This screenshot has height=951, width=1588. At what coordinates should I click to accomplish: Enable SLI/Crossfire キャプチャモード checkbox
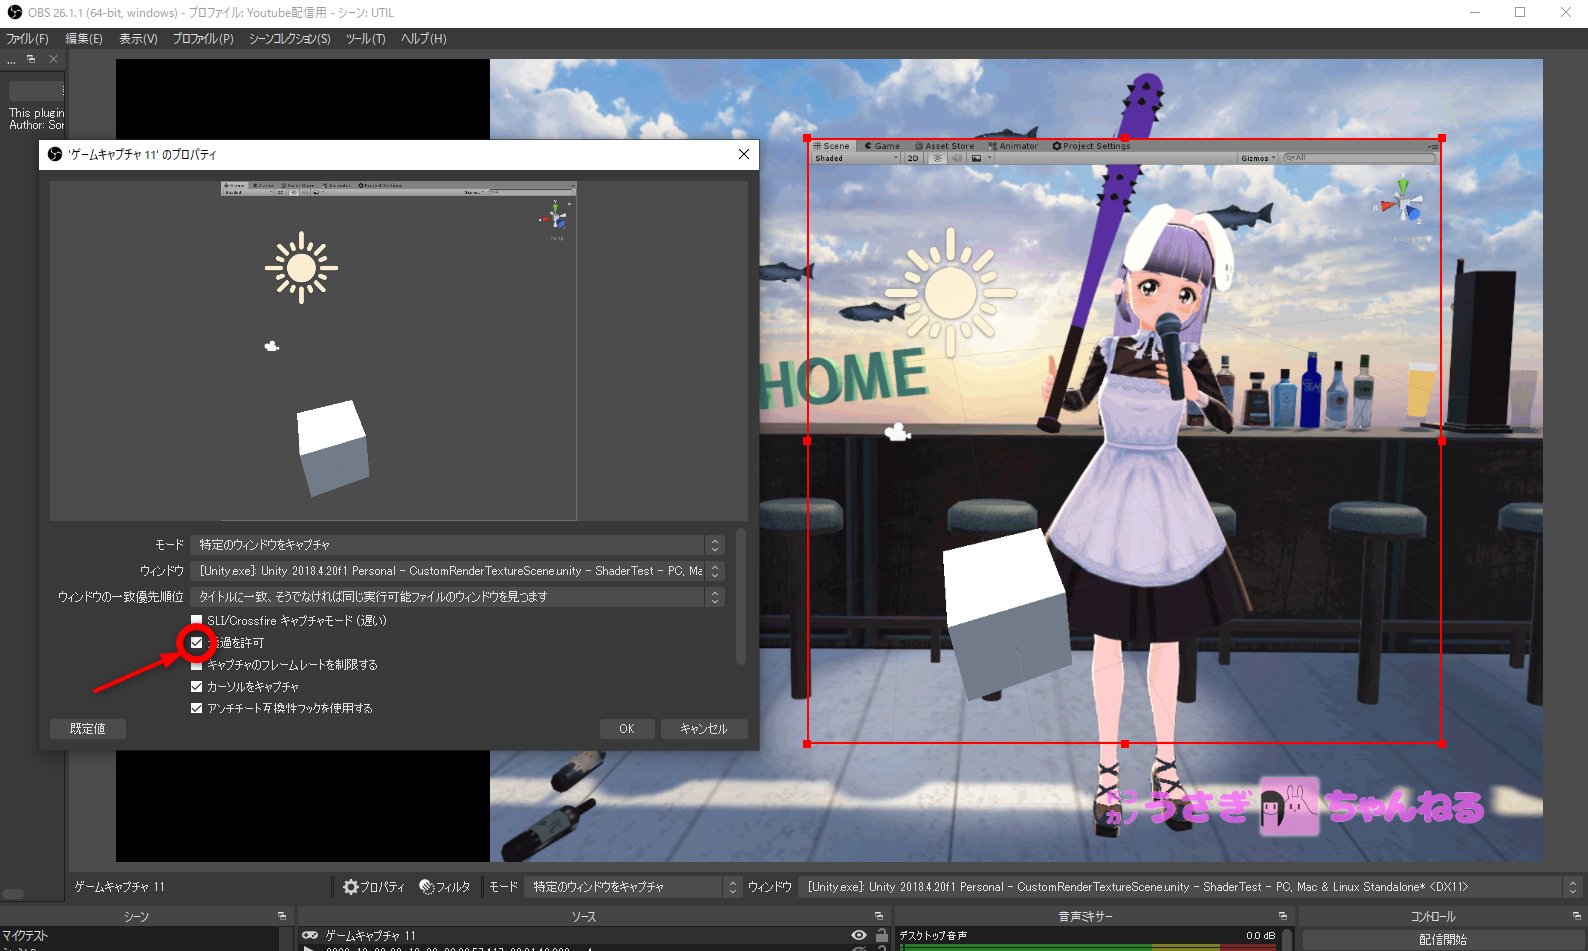(x=196, y=621)
